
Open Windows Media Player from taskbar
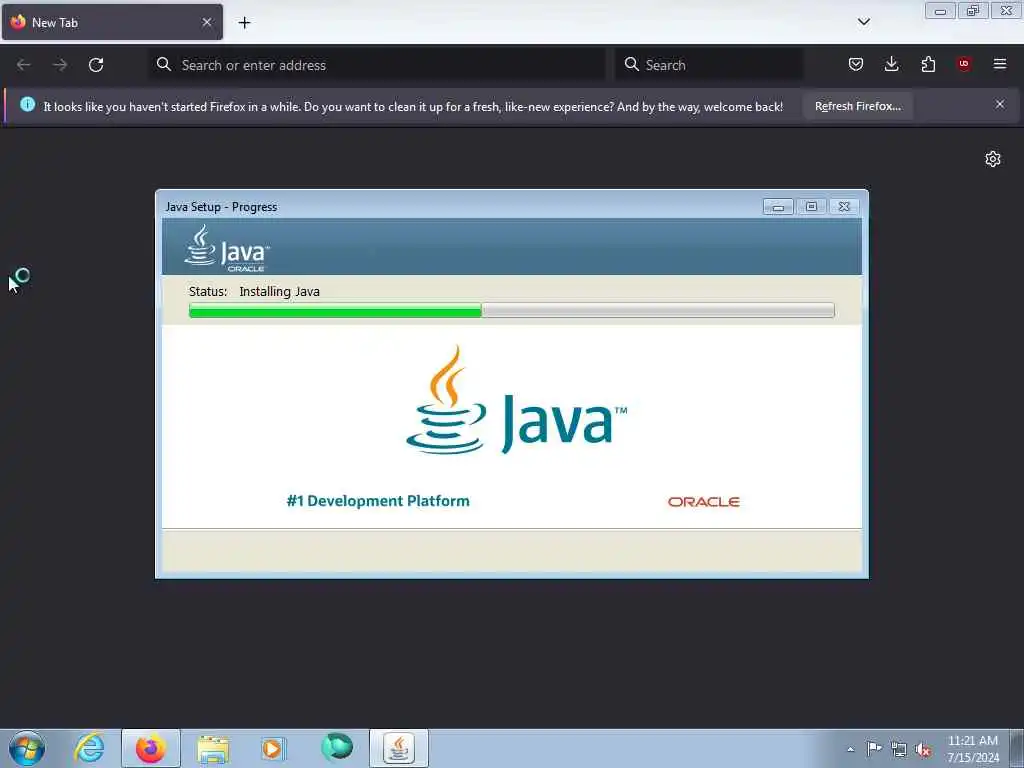tap(273, 748)
